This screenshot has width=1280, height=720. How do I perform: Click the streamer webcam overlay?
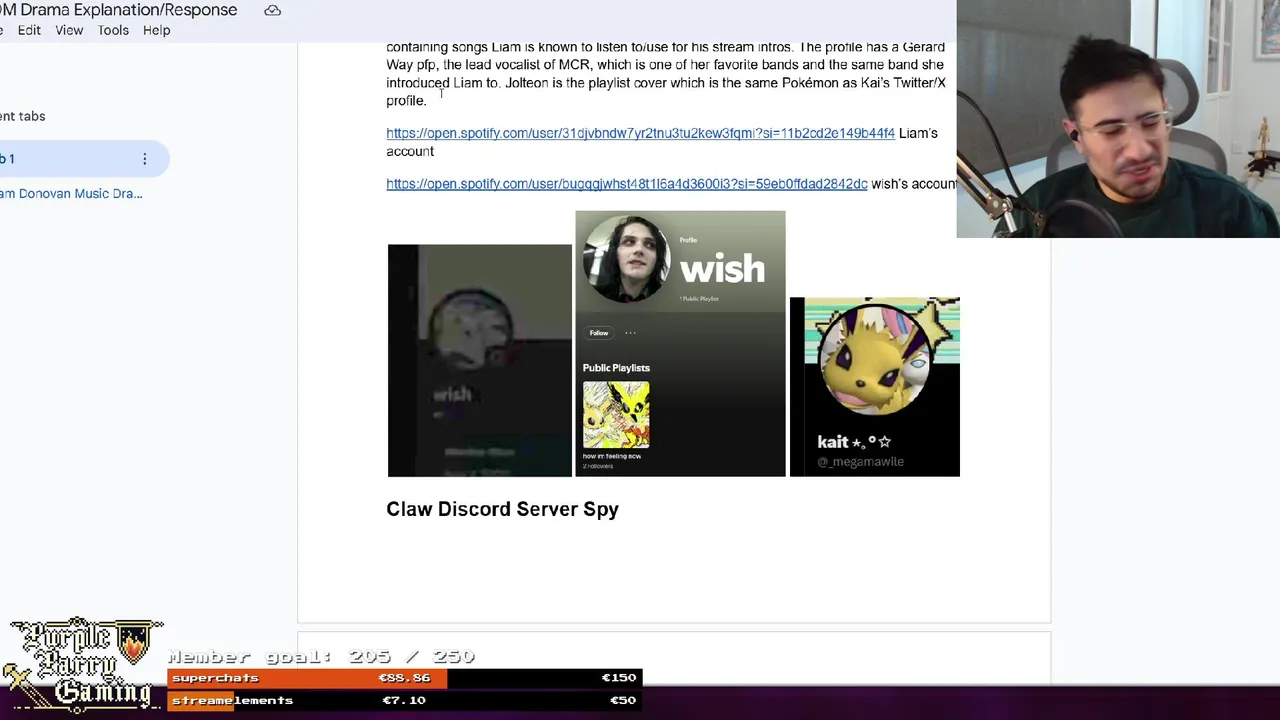1118,119
